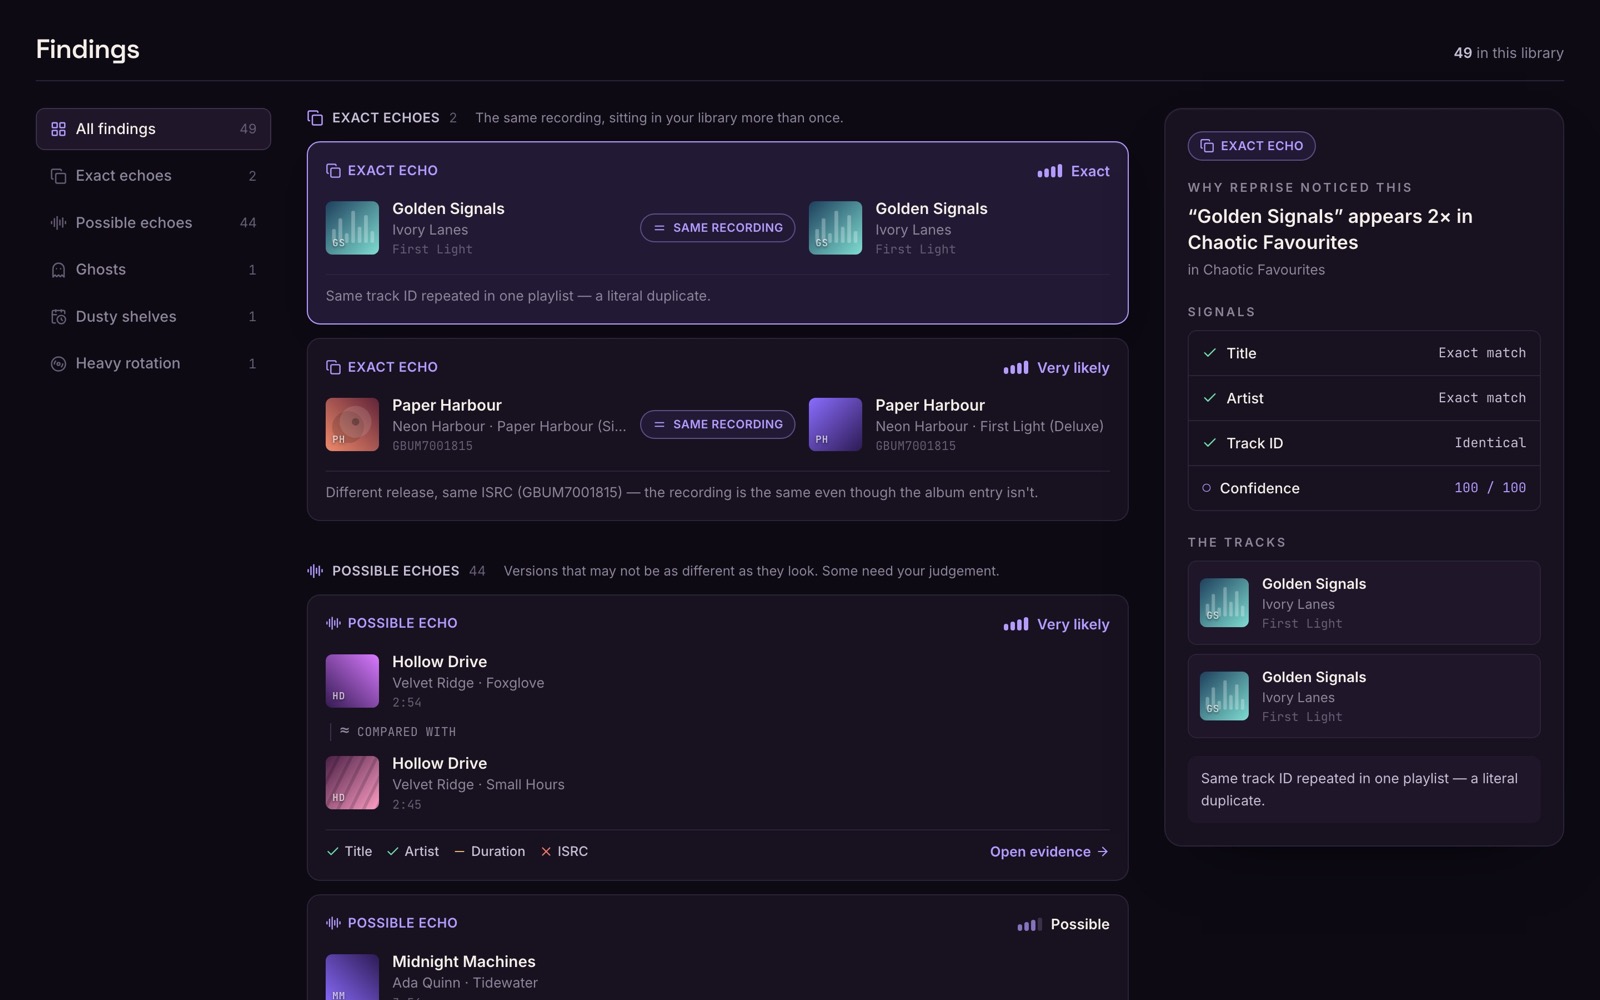Click the waveform icon on Midnight Machines card label
The image size is (1600, 1000).
click(333, 923)
